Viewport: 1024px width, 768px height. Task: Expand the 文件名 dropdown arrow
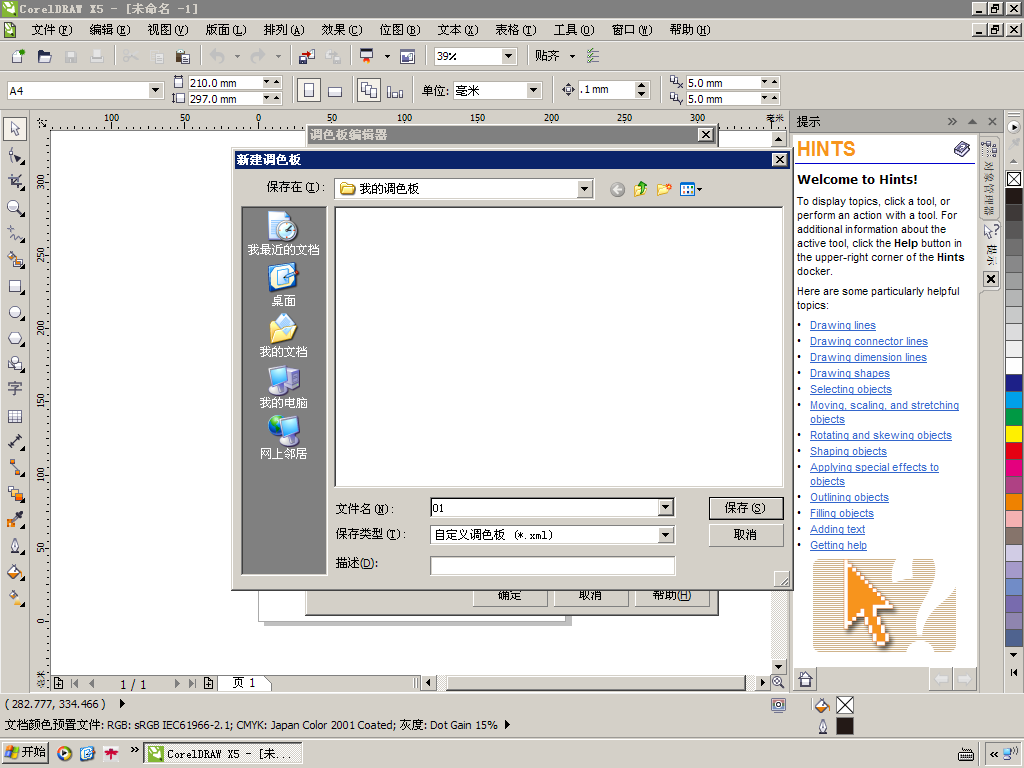point(665,507)
